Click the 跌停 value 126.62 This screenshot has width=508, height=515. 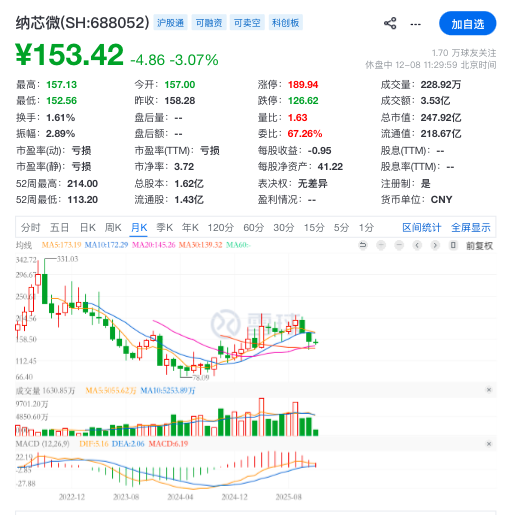click(x=303, y=101)
